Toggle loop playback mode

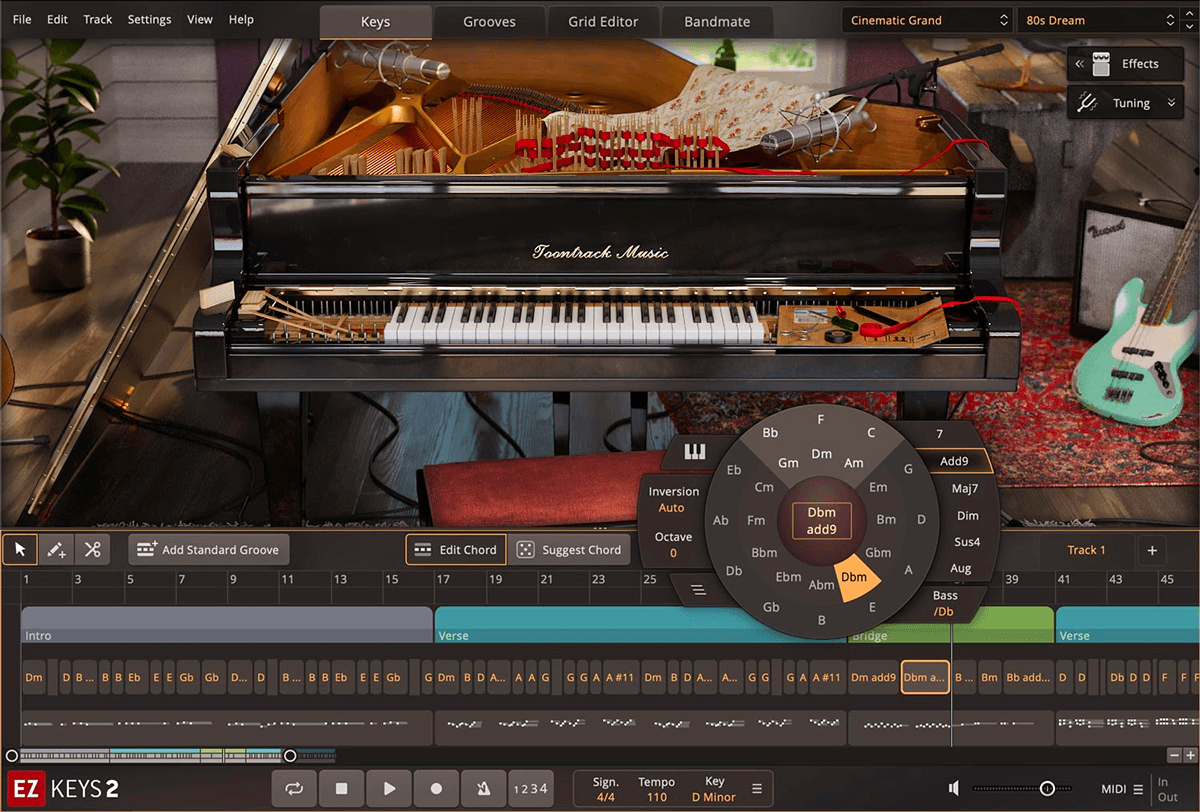294,789
